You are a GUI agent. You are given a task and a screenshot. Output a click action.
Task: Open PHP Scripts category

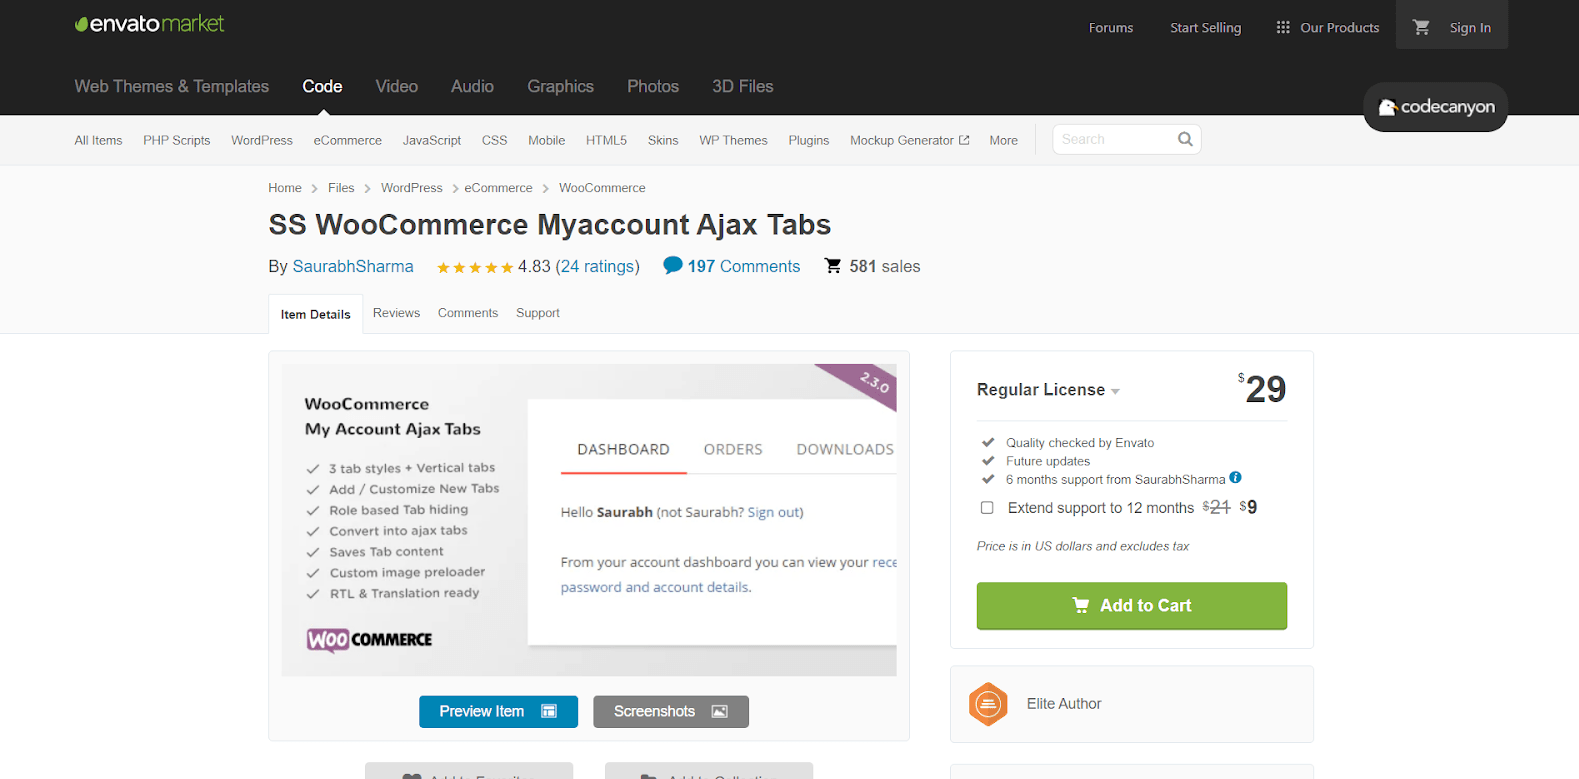tap(177, 140)
